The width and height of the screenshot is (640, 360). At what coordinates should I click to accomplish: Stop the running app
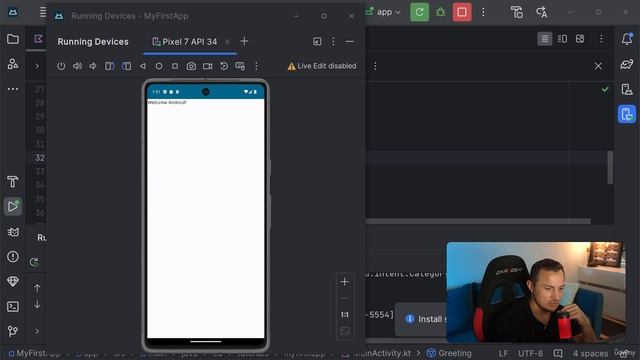coord(462,12)
